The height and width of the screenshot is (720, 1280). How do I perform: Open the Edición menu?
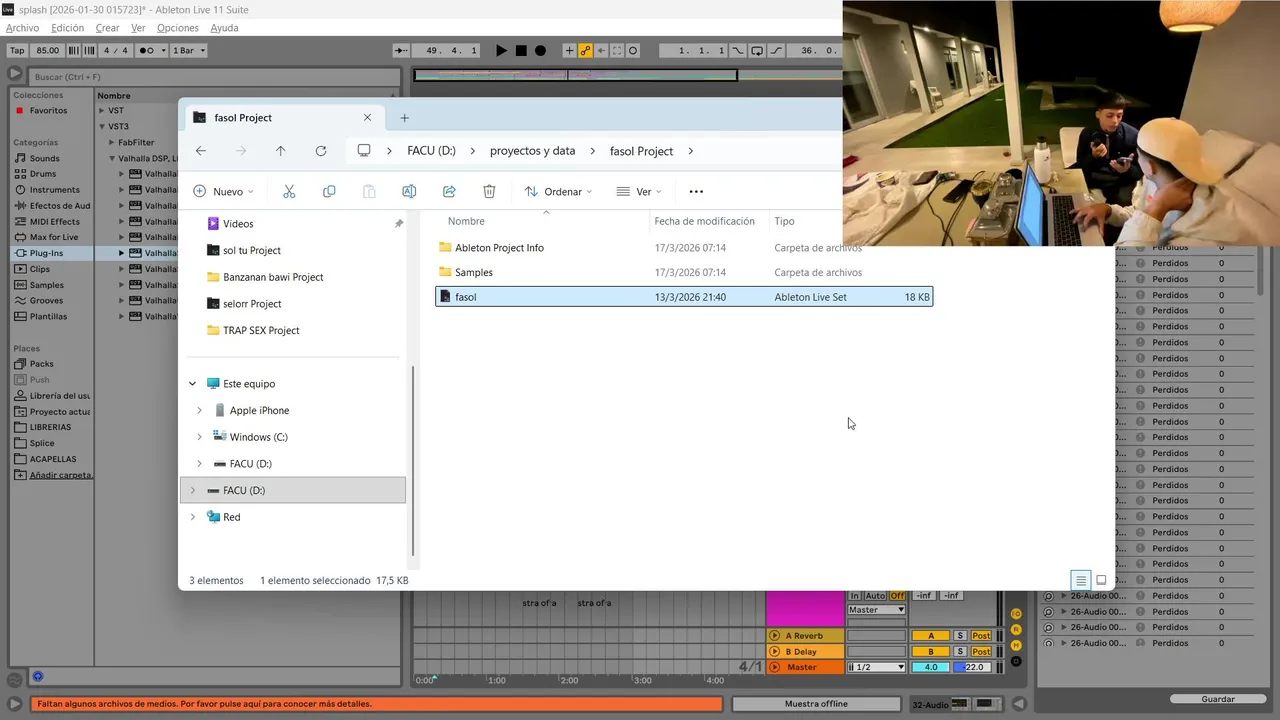tap(67, 28)
